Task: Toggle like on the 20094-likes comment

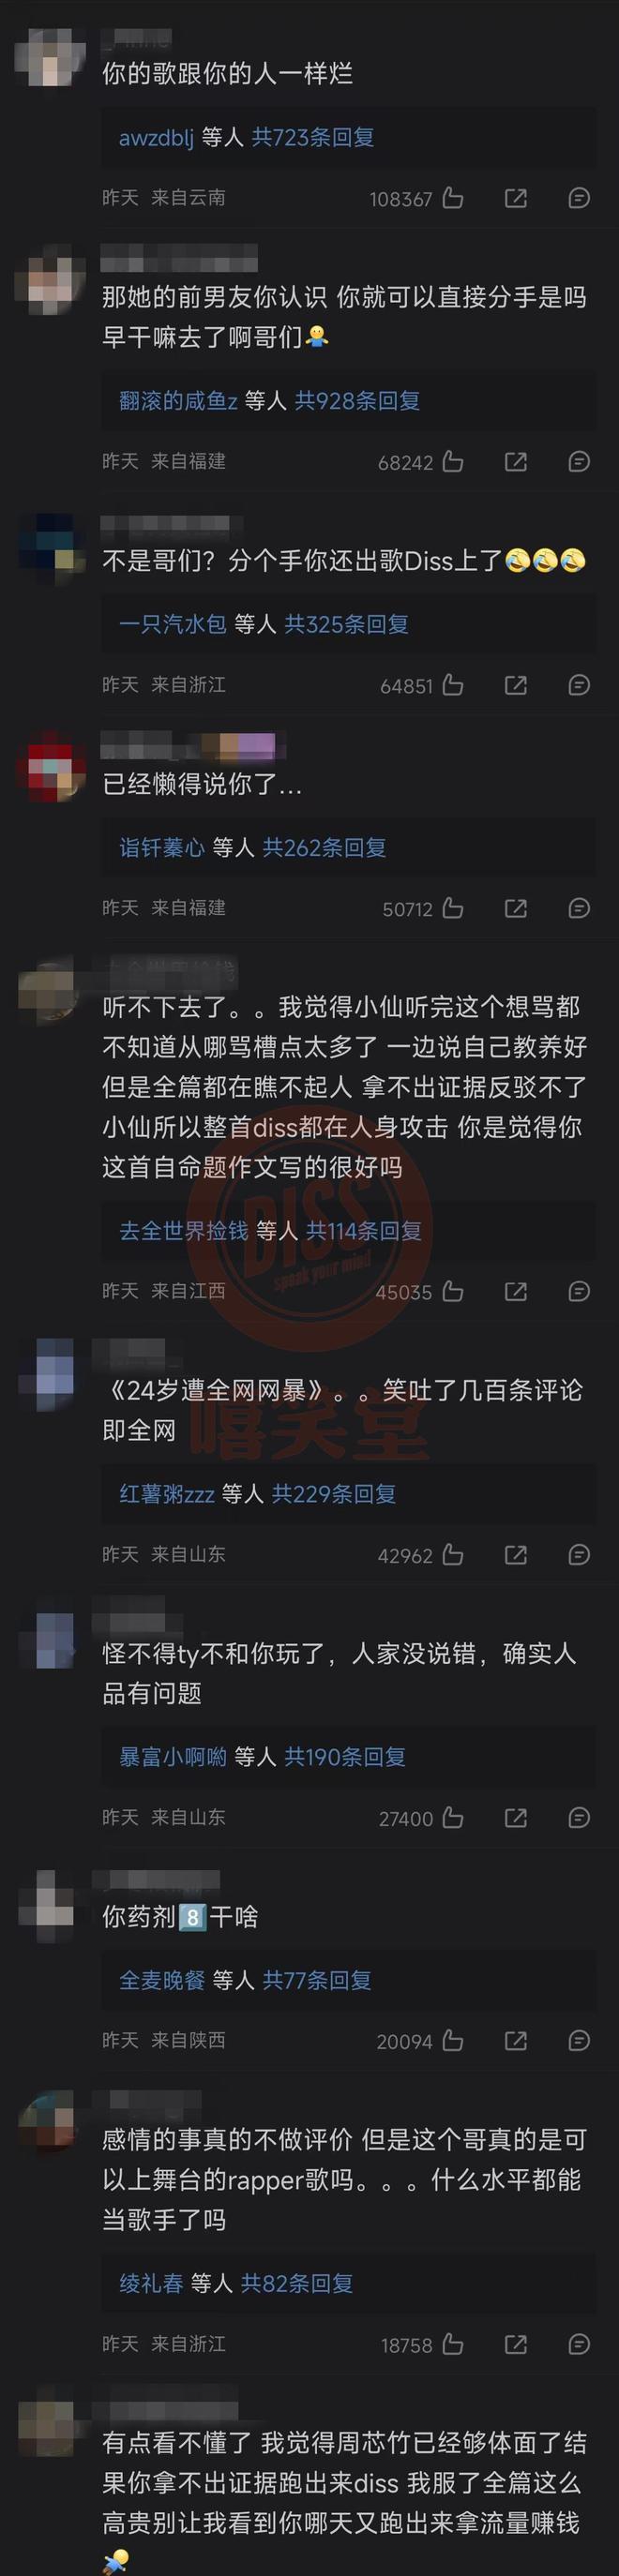Action: 453,2041
